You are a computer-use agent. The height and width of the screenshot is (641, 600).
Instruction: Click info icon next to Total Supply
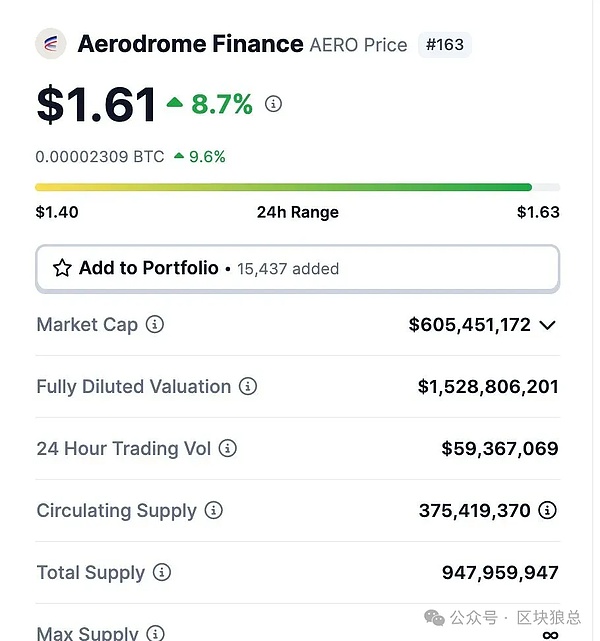pos(162,572)
